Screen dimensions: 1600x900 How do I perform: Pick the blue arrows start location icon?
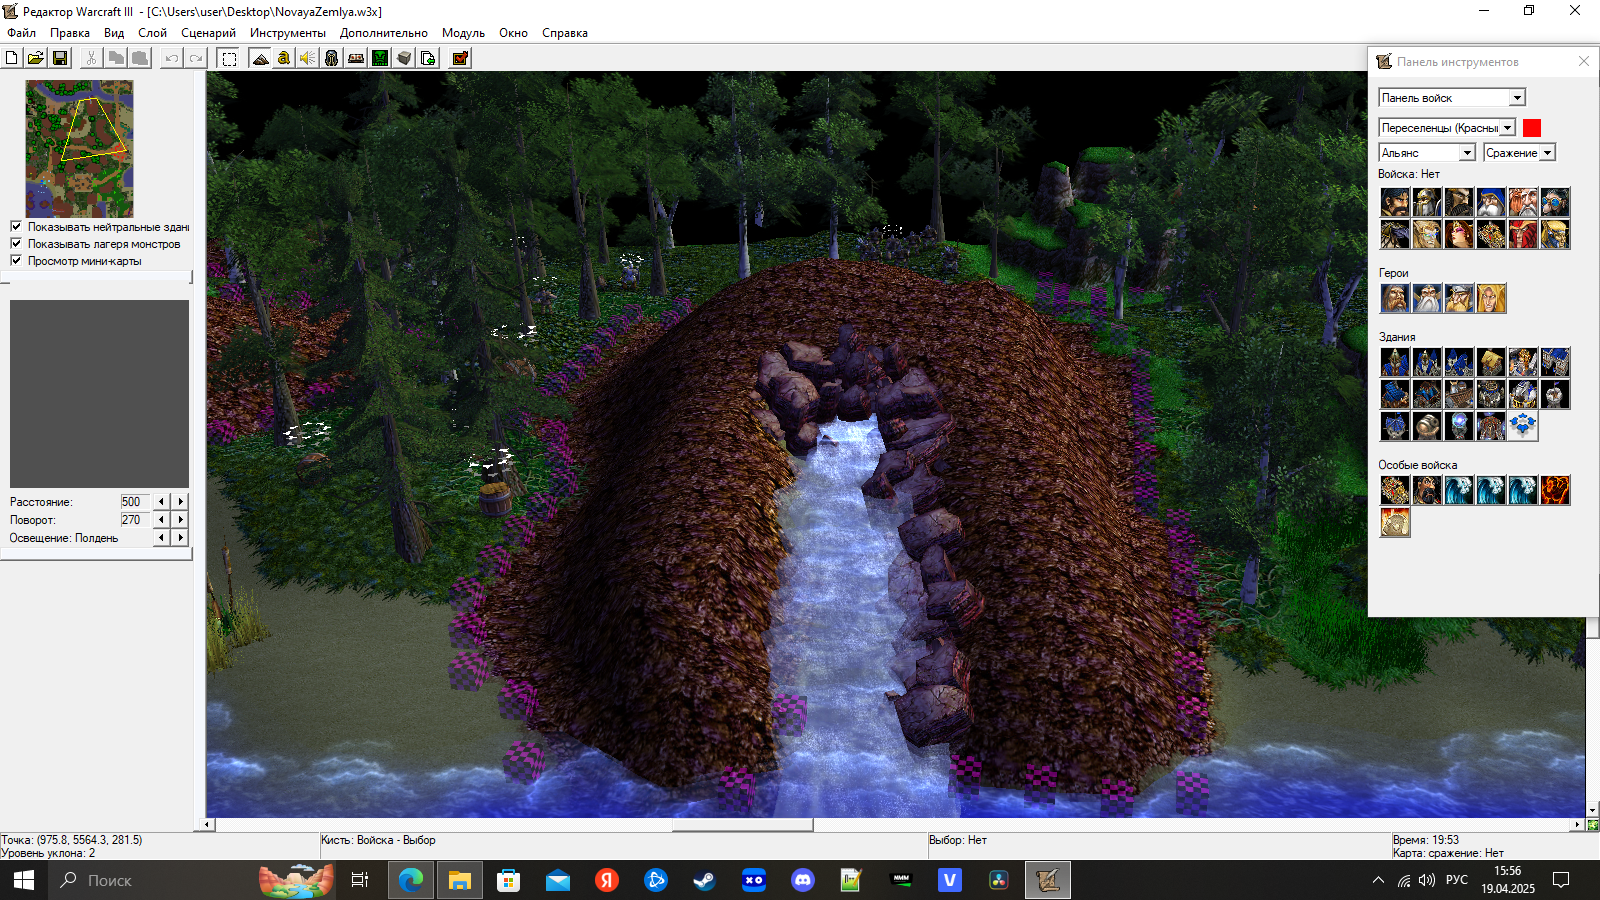click(1523, 426)
